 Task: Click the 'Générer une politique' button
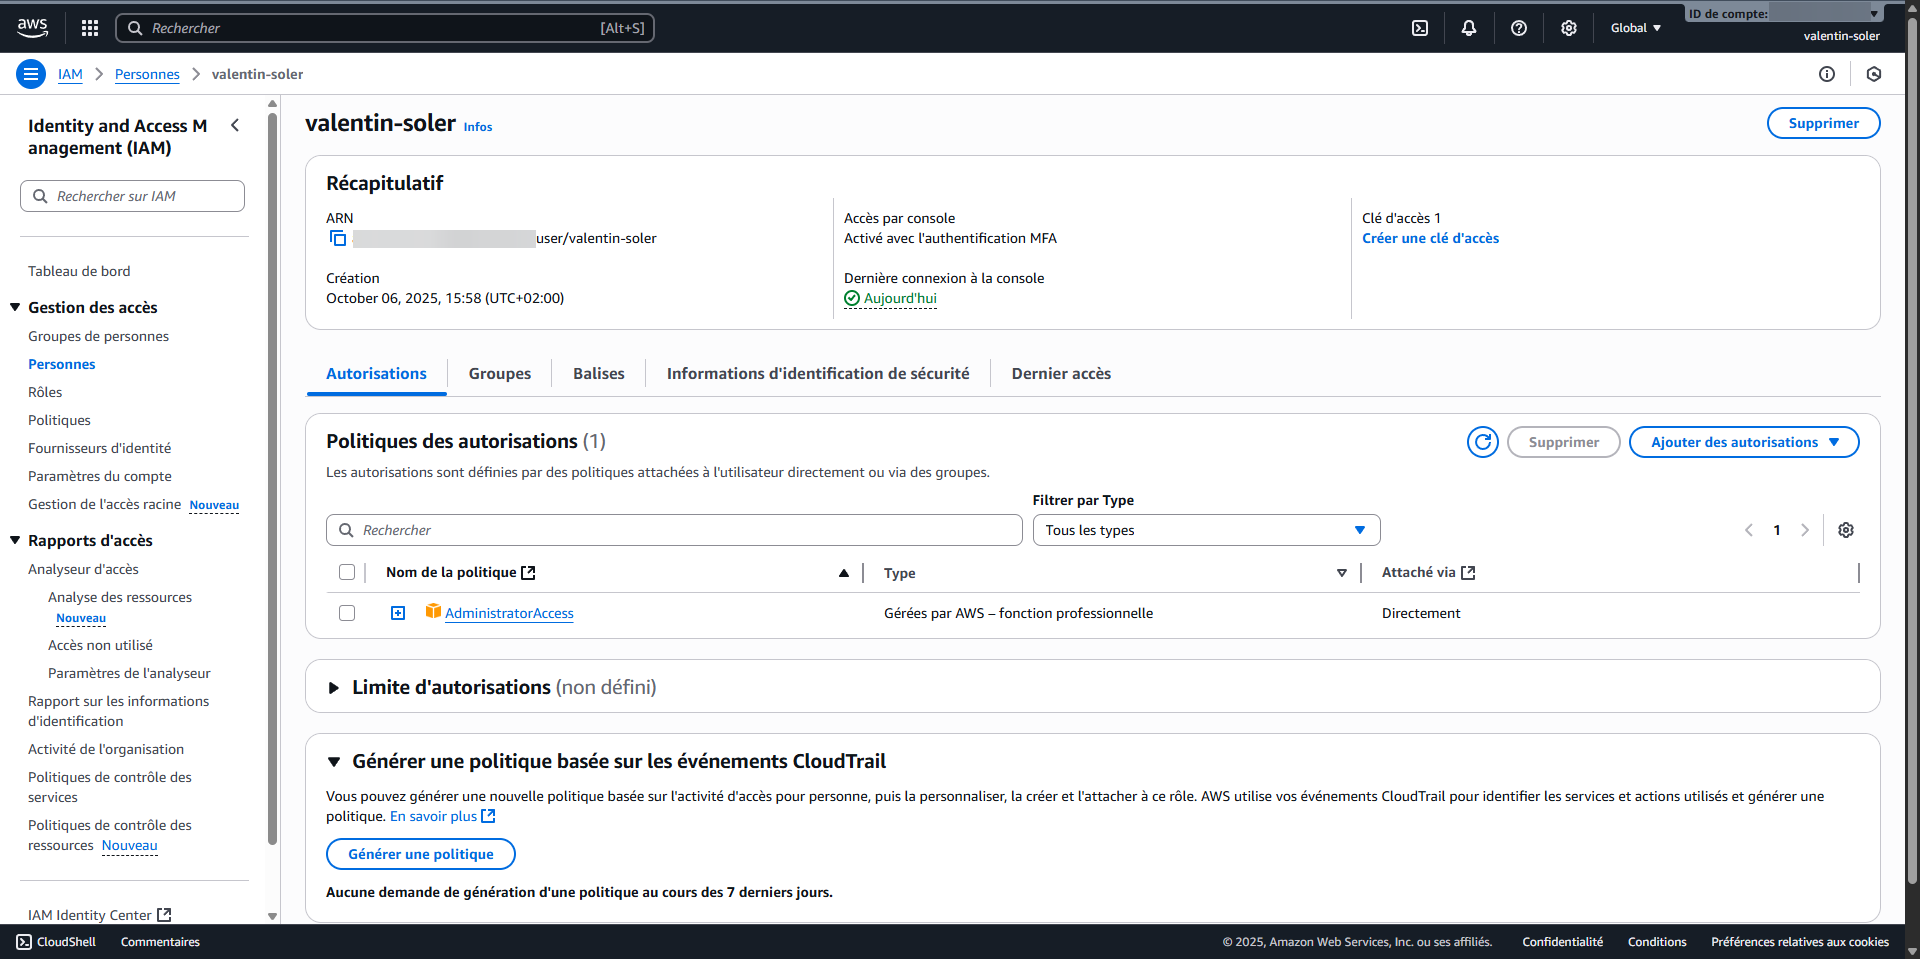pyautogui.click(x=420, y=853)
